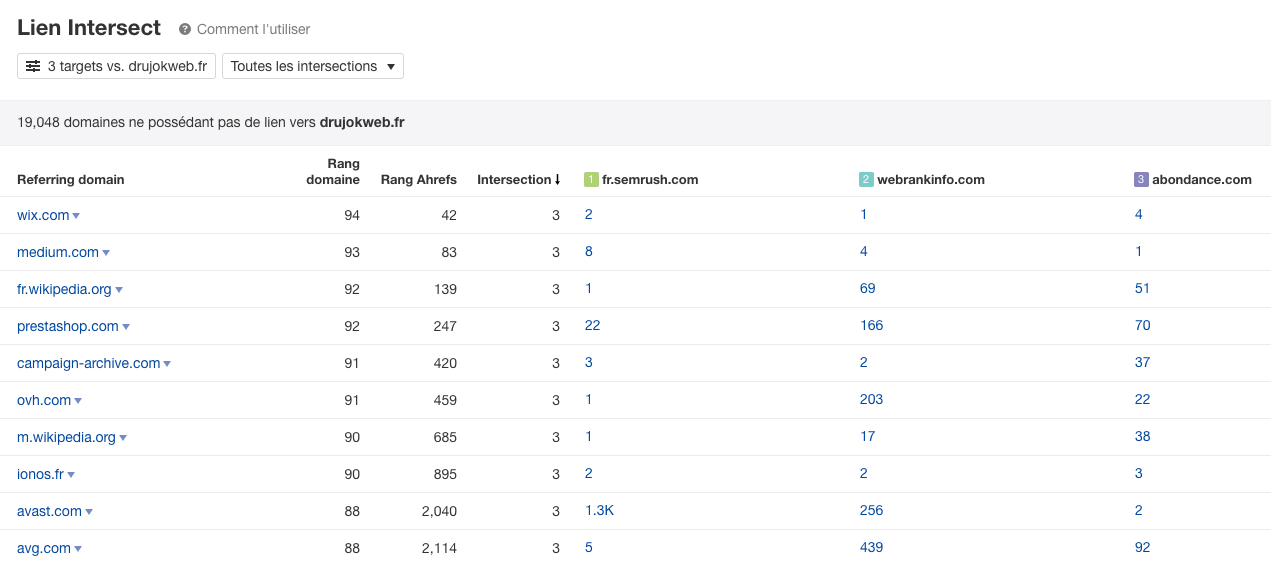
Task: Open 37 abondance links for campaign-archive.com
Action: tap(1142, 362)
